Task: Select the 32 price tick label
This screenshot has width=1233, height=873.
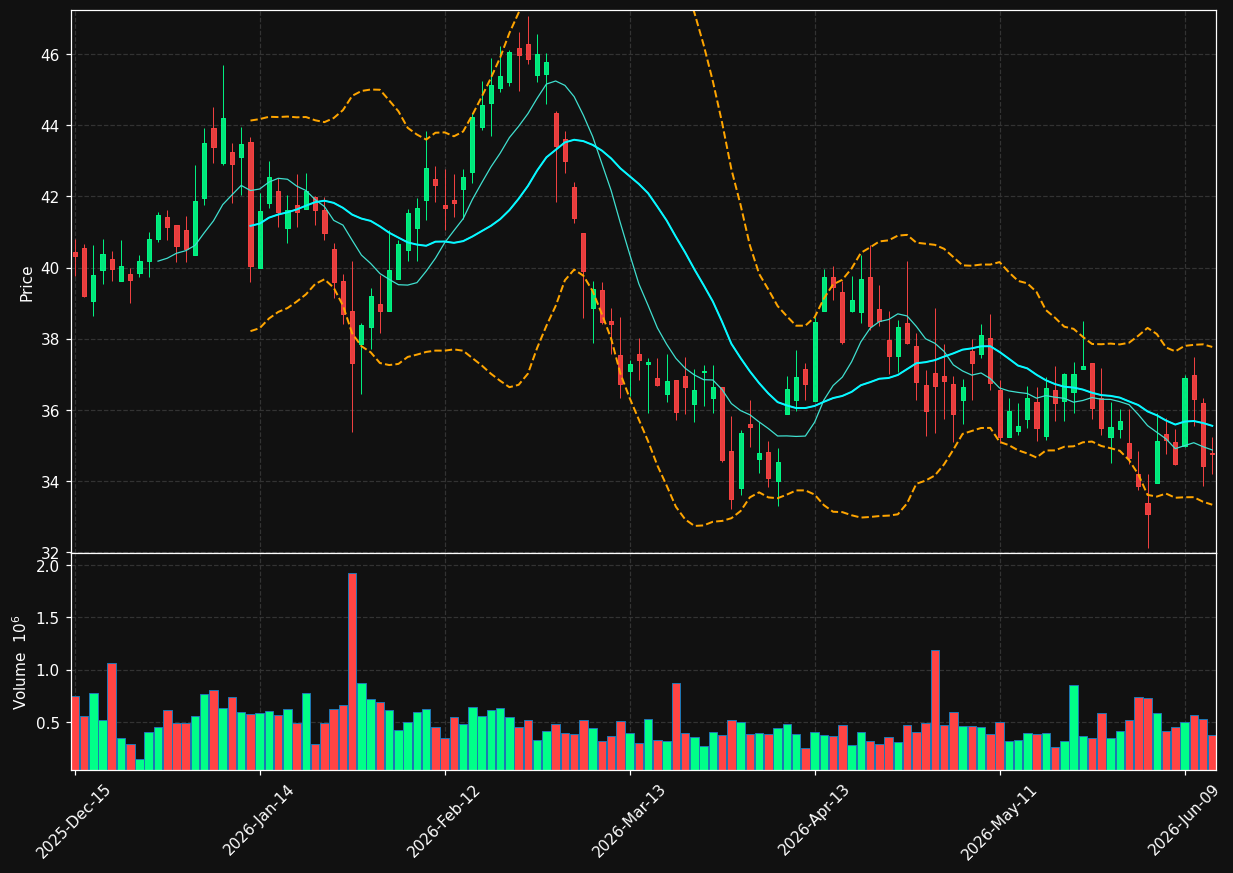Action: pos(49,553)
